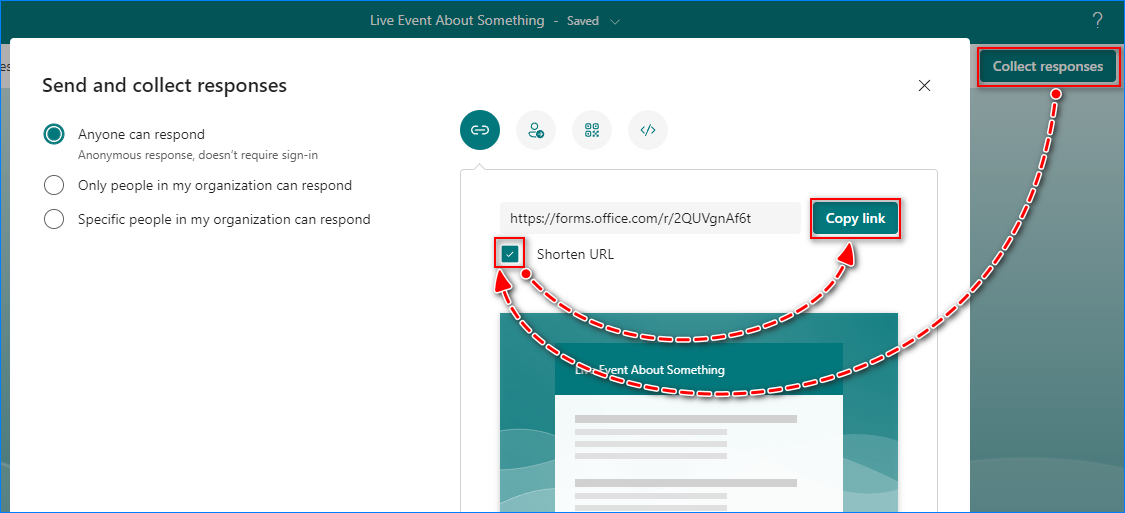Select the link sharing icon
Image resolution: width=1125 pixels, height=513 pixels.
(x=479, y=130)
